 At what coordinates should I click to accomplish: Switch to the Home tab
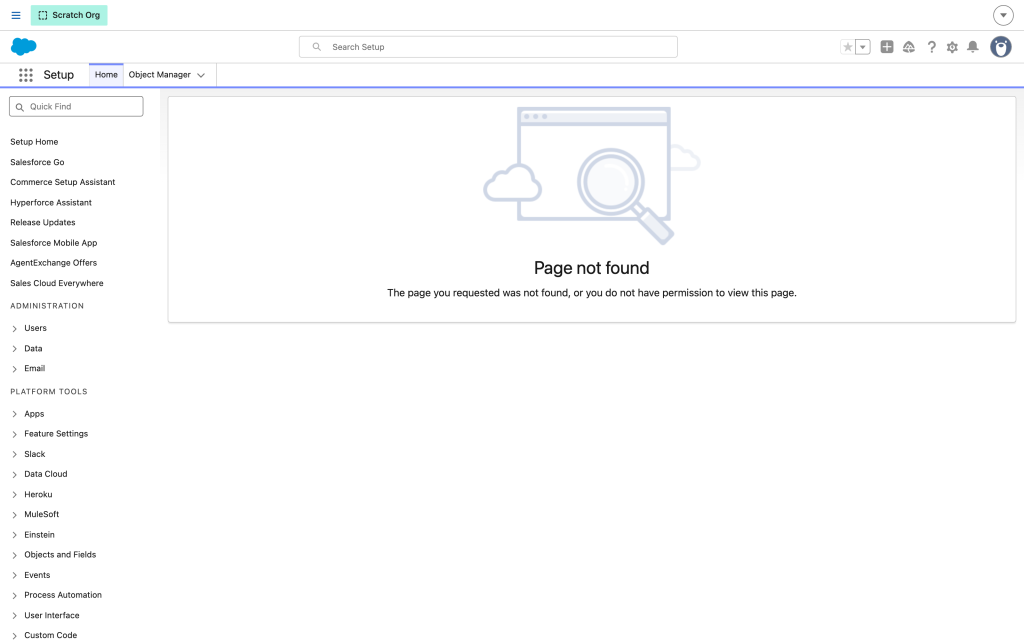[x=106, y=74]
